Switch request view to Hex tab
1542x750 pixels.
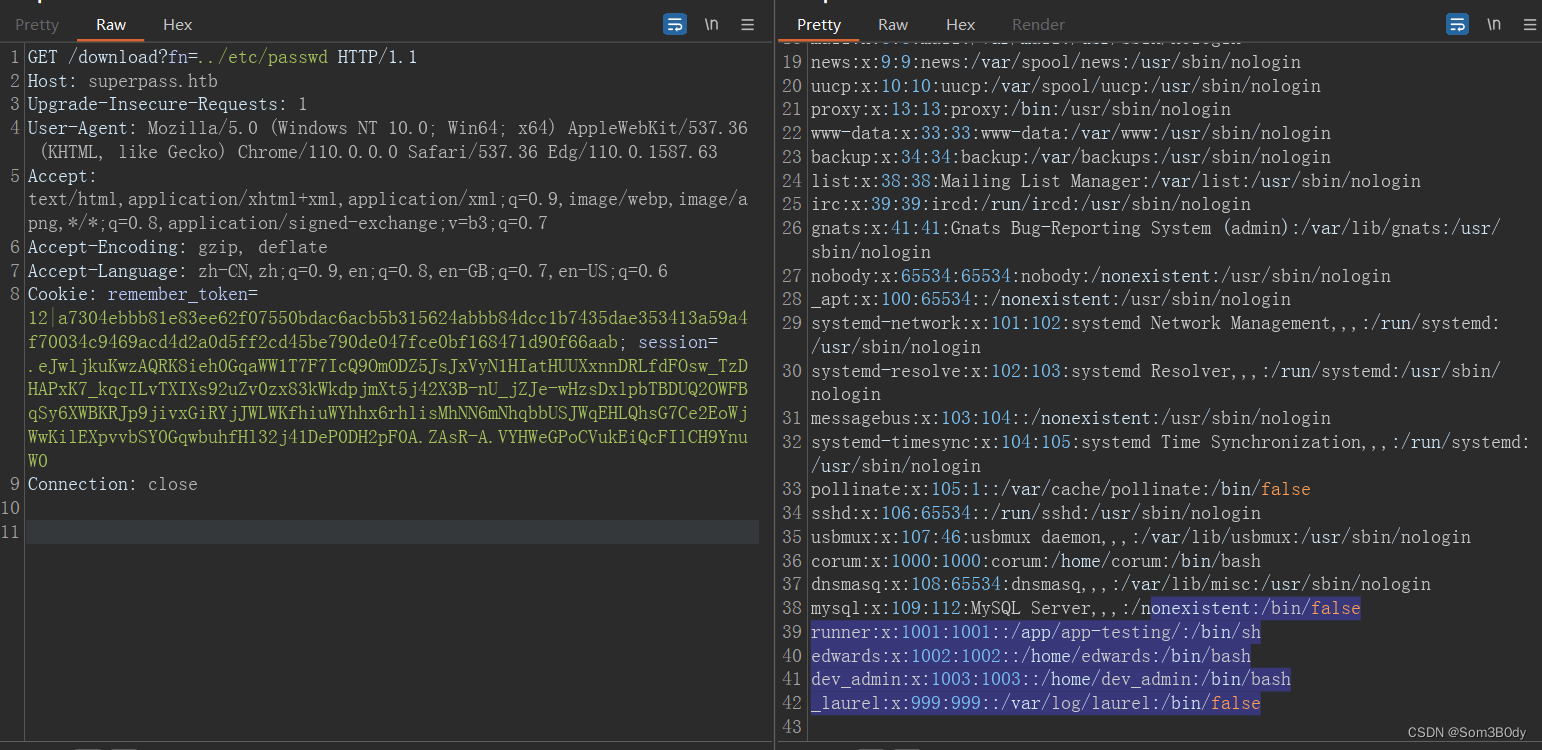(x=178, y=24)
